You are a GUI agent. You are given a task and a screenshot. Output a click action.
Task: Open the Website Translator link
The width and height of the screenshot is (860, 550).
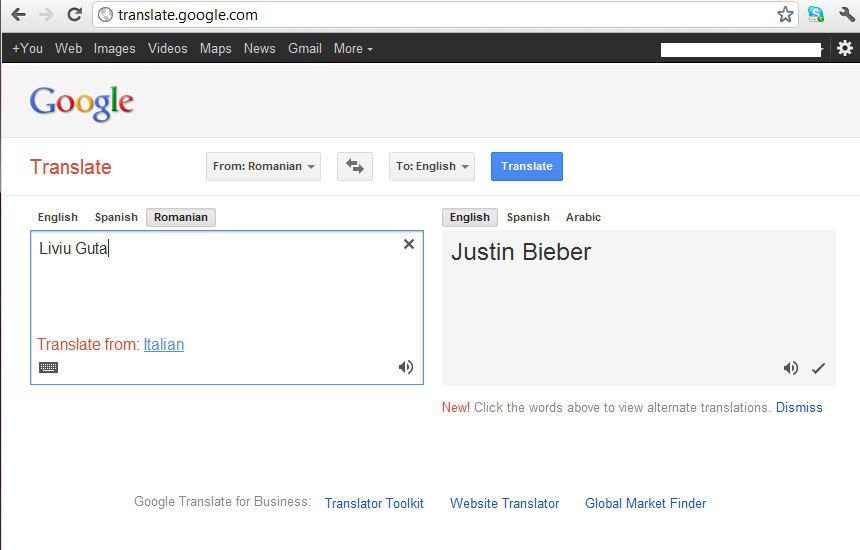coord(505,503)
